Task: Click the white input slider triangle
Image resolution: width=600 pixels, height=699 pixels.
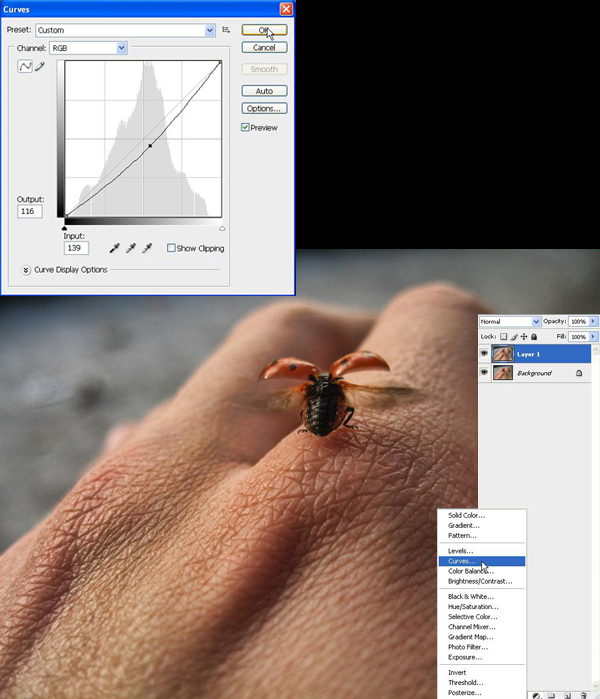Action: pos(222,228)
